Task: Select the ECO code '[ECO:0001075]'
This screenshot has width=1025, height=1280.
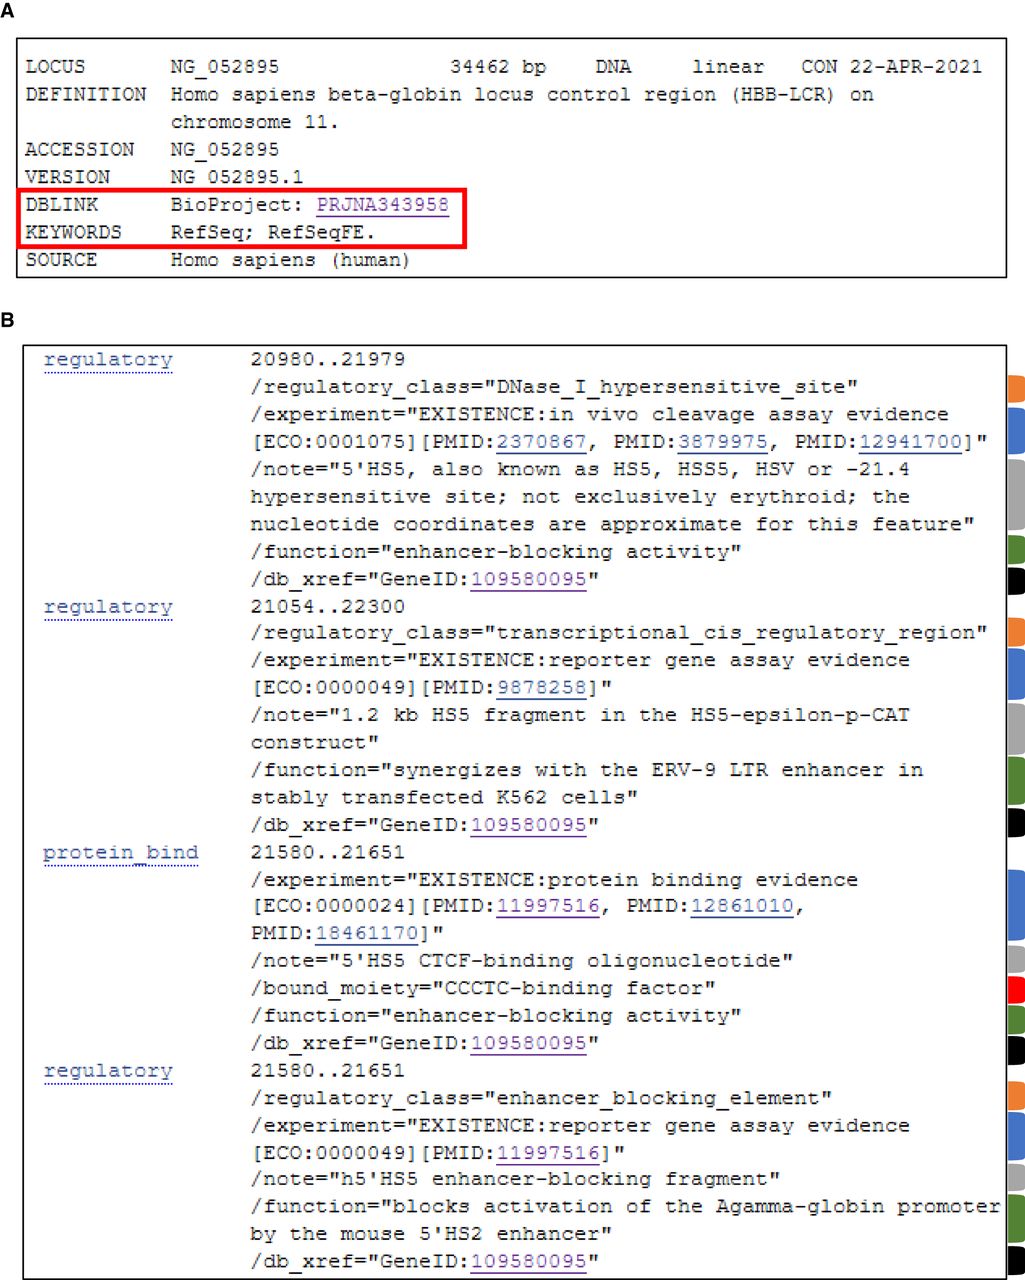Action: (334, 442)
